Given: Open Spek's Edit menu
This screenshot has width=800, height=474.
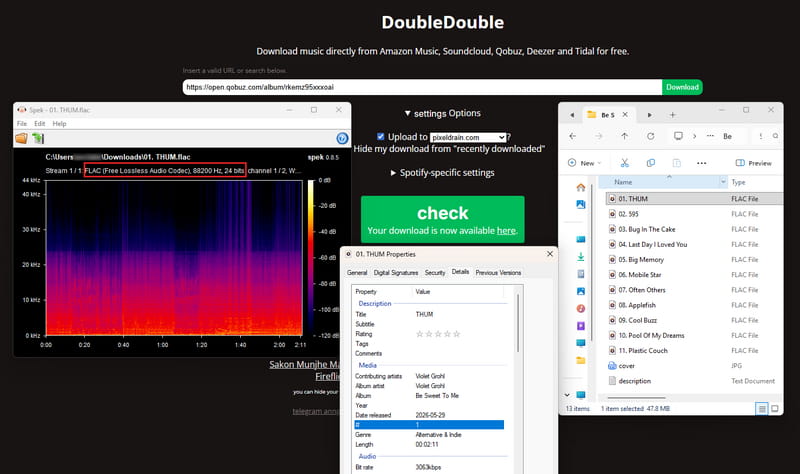Looking at the screenshot, I should pos(40,123).
